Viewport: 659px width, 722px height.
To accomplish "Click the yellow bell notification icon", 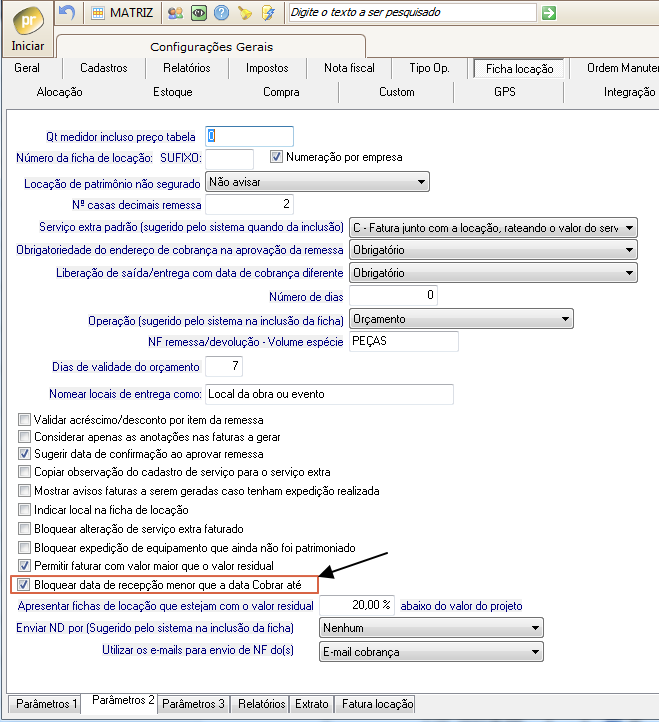I will click(x=245, y=13).
